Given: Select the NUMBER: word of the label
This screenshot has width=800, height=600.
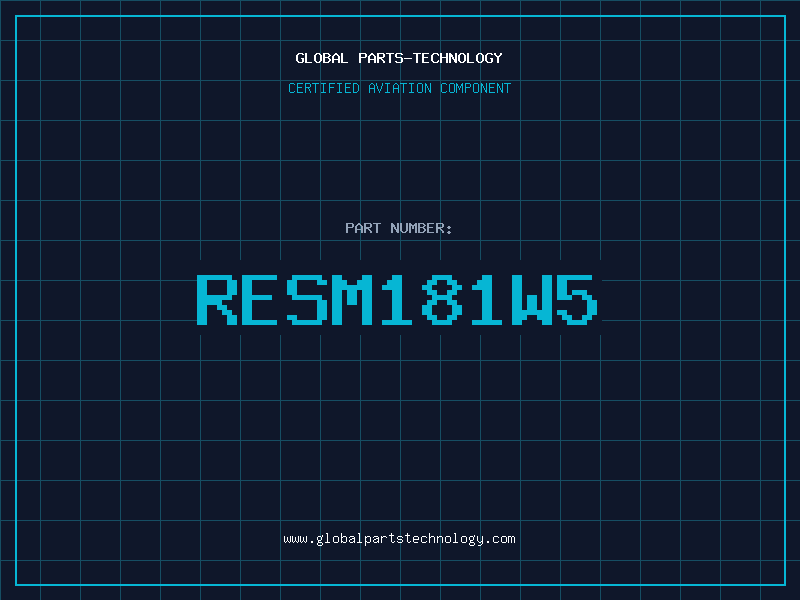Looking at the screenshot, I should tap(421, 228).
